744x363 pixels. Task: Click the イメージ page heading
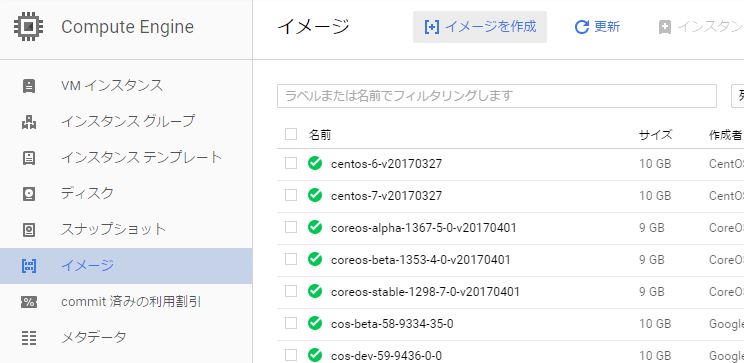313,27
